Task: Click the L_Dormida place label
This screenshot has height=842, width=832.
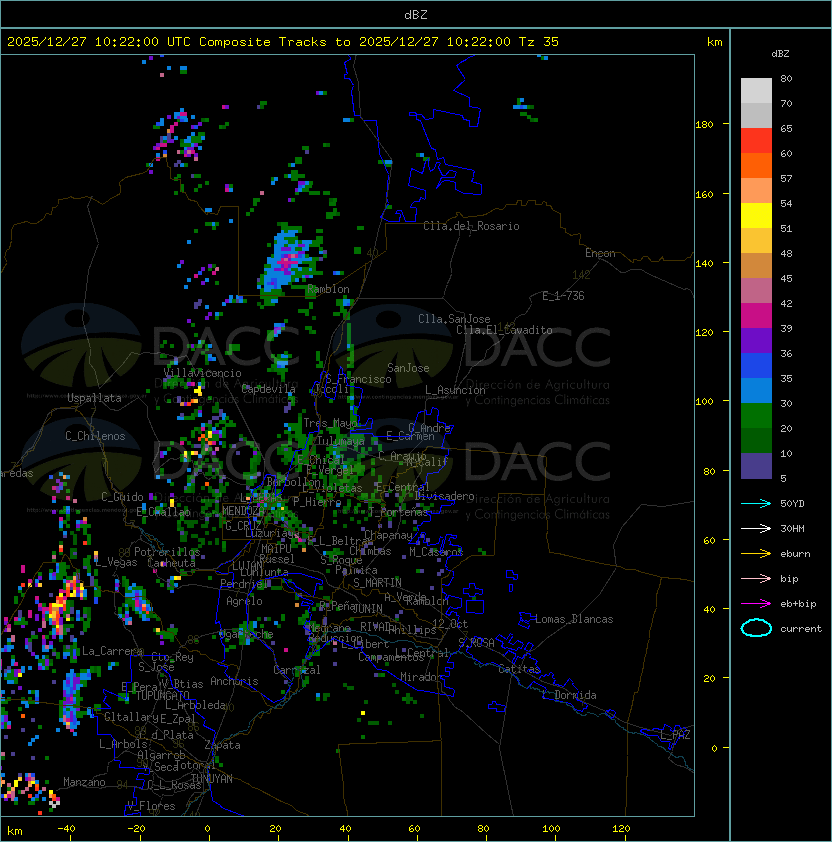Action: [569, 695]
